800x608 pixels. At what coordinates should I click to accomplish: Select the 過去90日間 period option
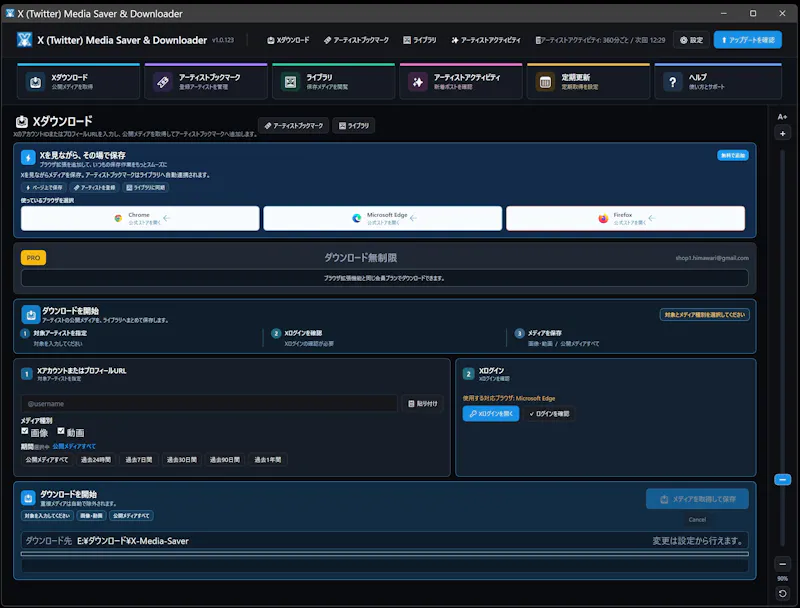tap(224, 460)
